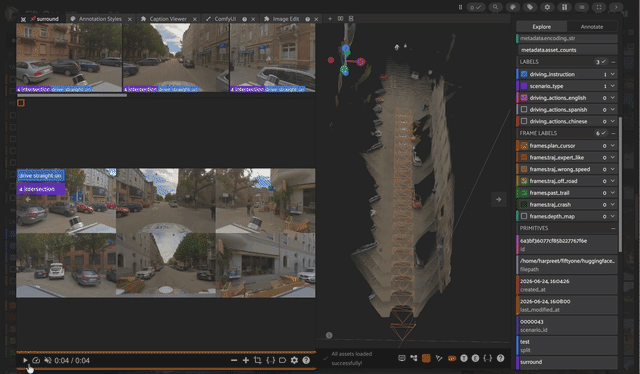Image resolution: width=640 pixels, height=374 pixels.
Task: Toggle the frames.past_trail checkbox
Action: [524, 193]
